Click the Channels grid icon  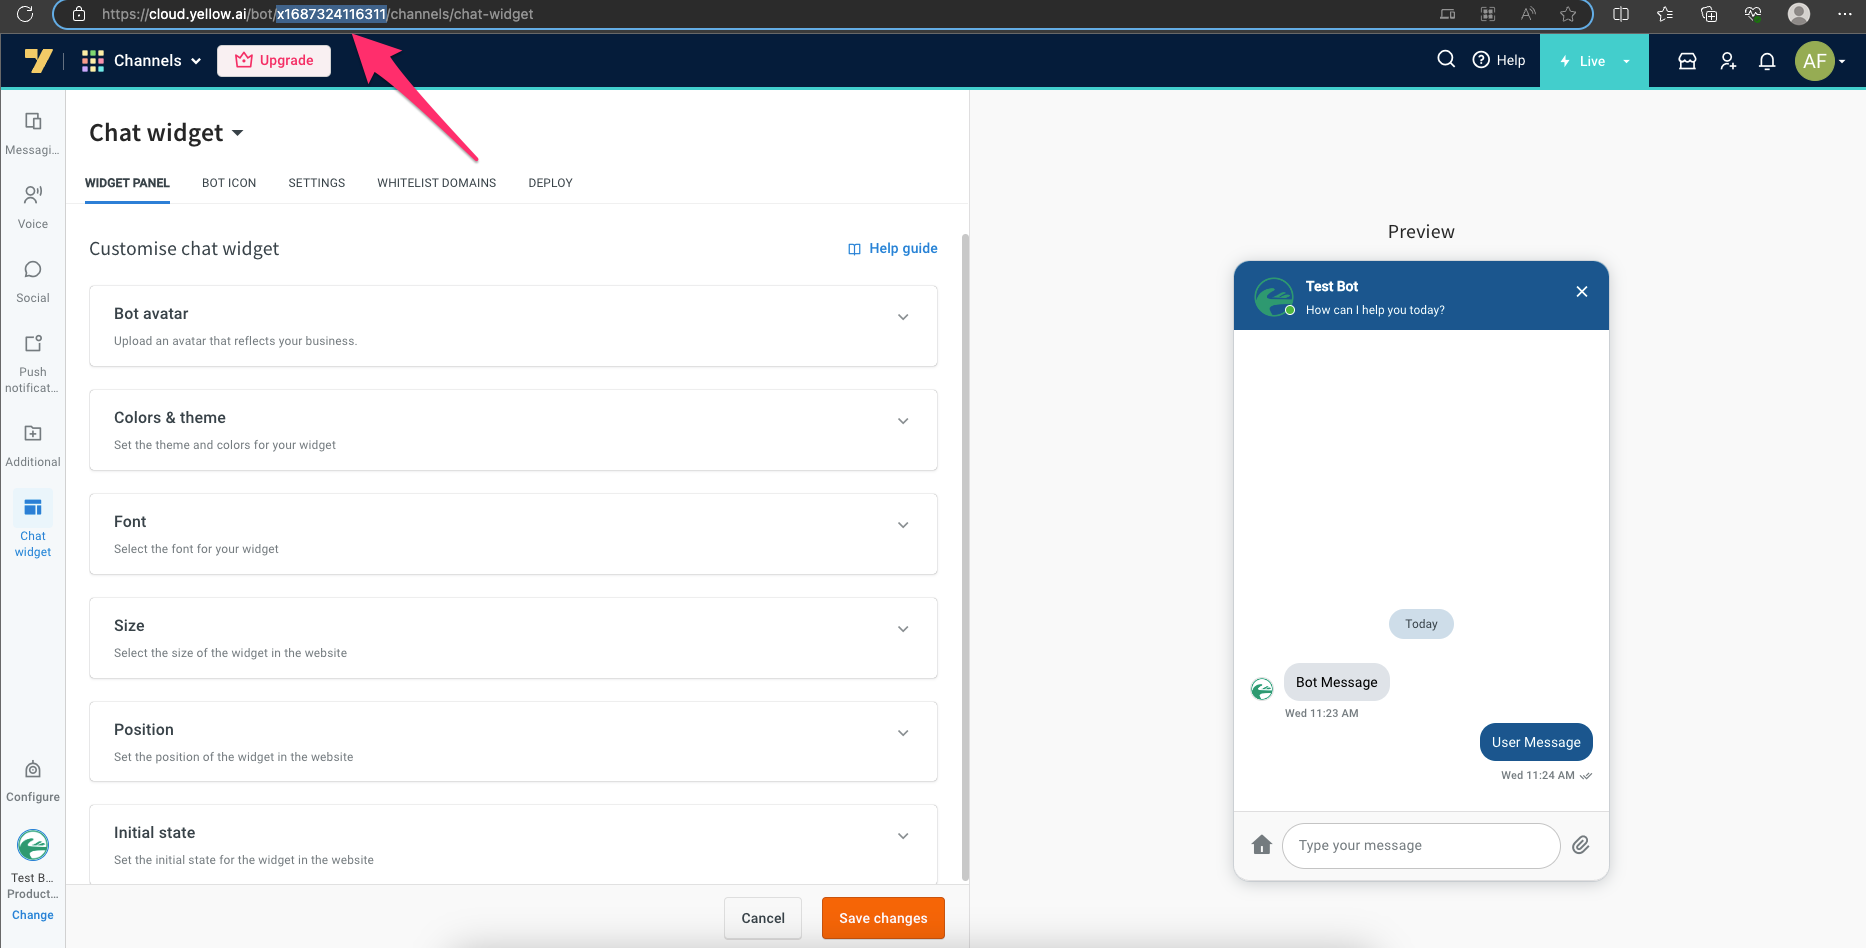(93, 61)
